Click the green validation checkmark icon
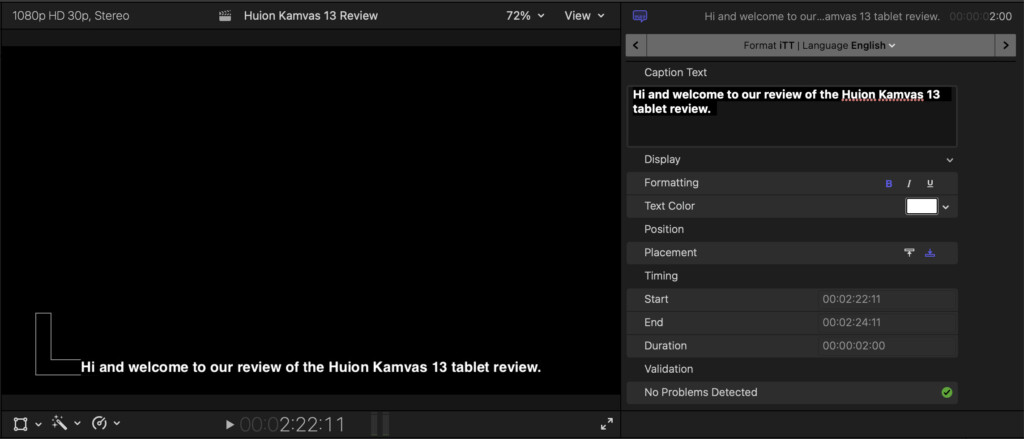Screen dimensions: 1024x439 point(947,393)
